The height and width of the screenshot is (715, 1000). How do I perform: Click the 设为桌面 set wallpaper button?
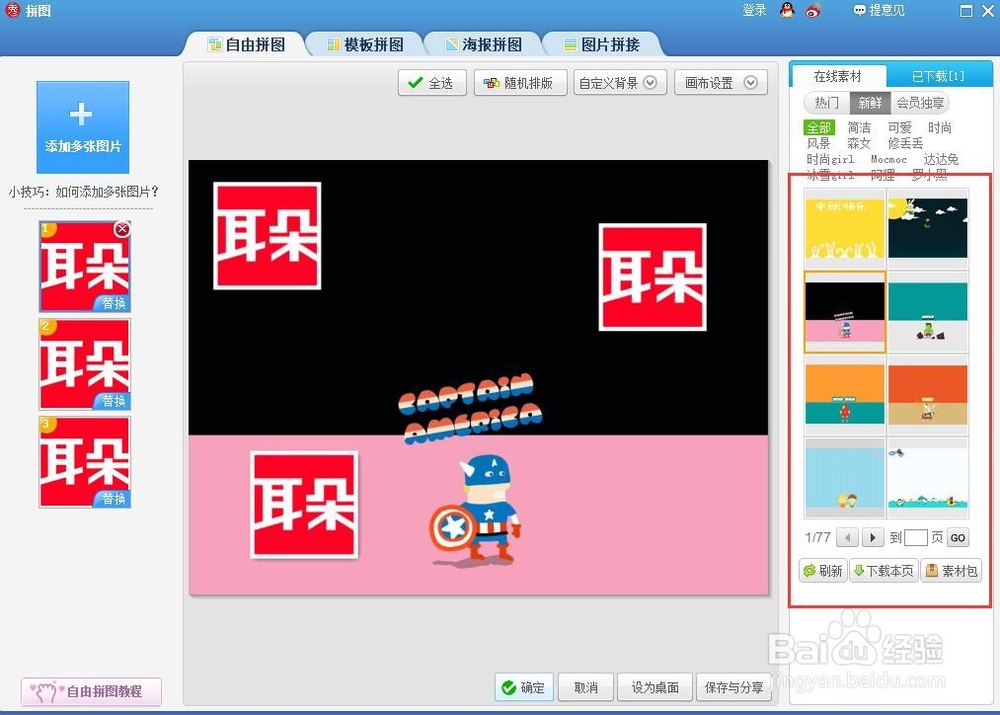(655, 688)
